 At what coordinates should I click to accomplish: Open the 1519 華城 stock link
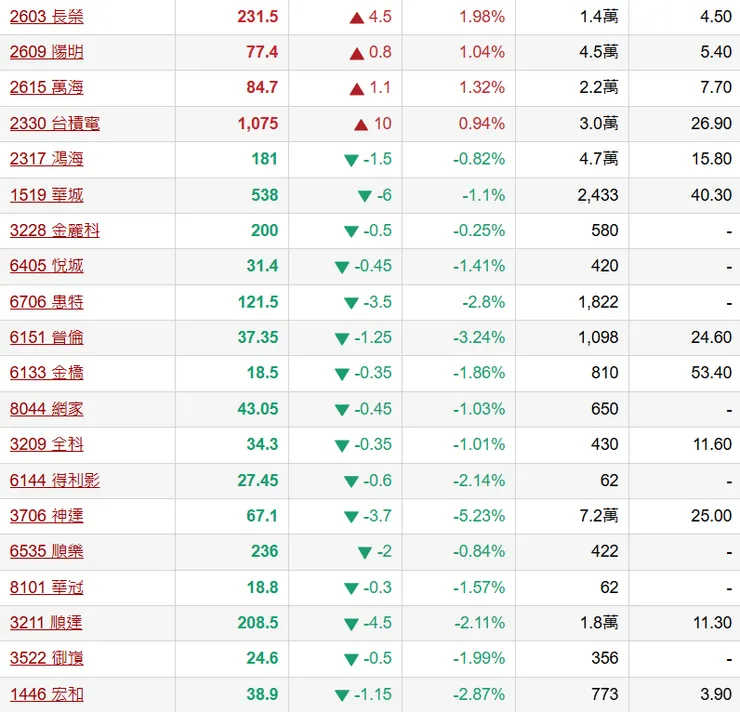(46, 195)
